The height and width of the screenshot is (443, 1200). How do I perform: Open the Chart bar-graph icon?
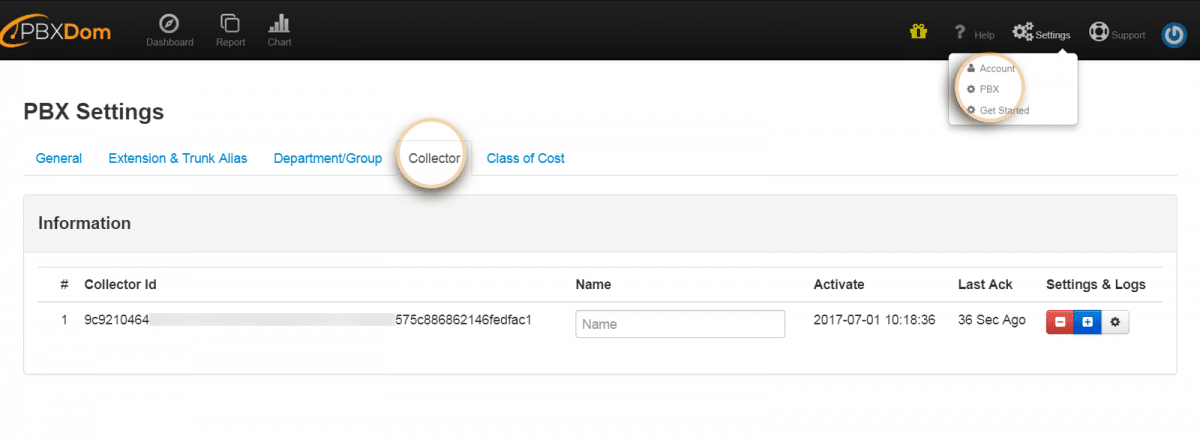(x=279, y=25)
